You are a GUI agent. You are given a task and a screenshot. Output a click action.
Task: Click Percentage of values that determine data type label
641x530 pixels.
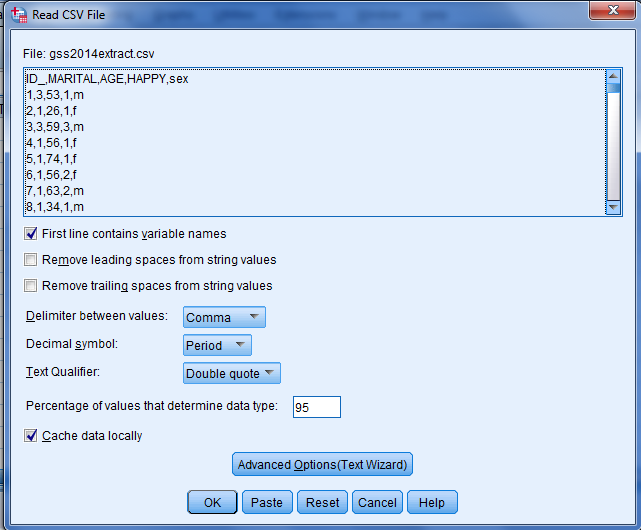pyautogui.click(x=152, y=406)
